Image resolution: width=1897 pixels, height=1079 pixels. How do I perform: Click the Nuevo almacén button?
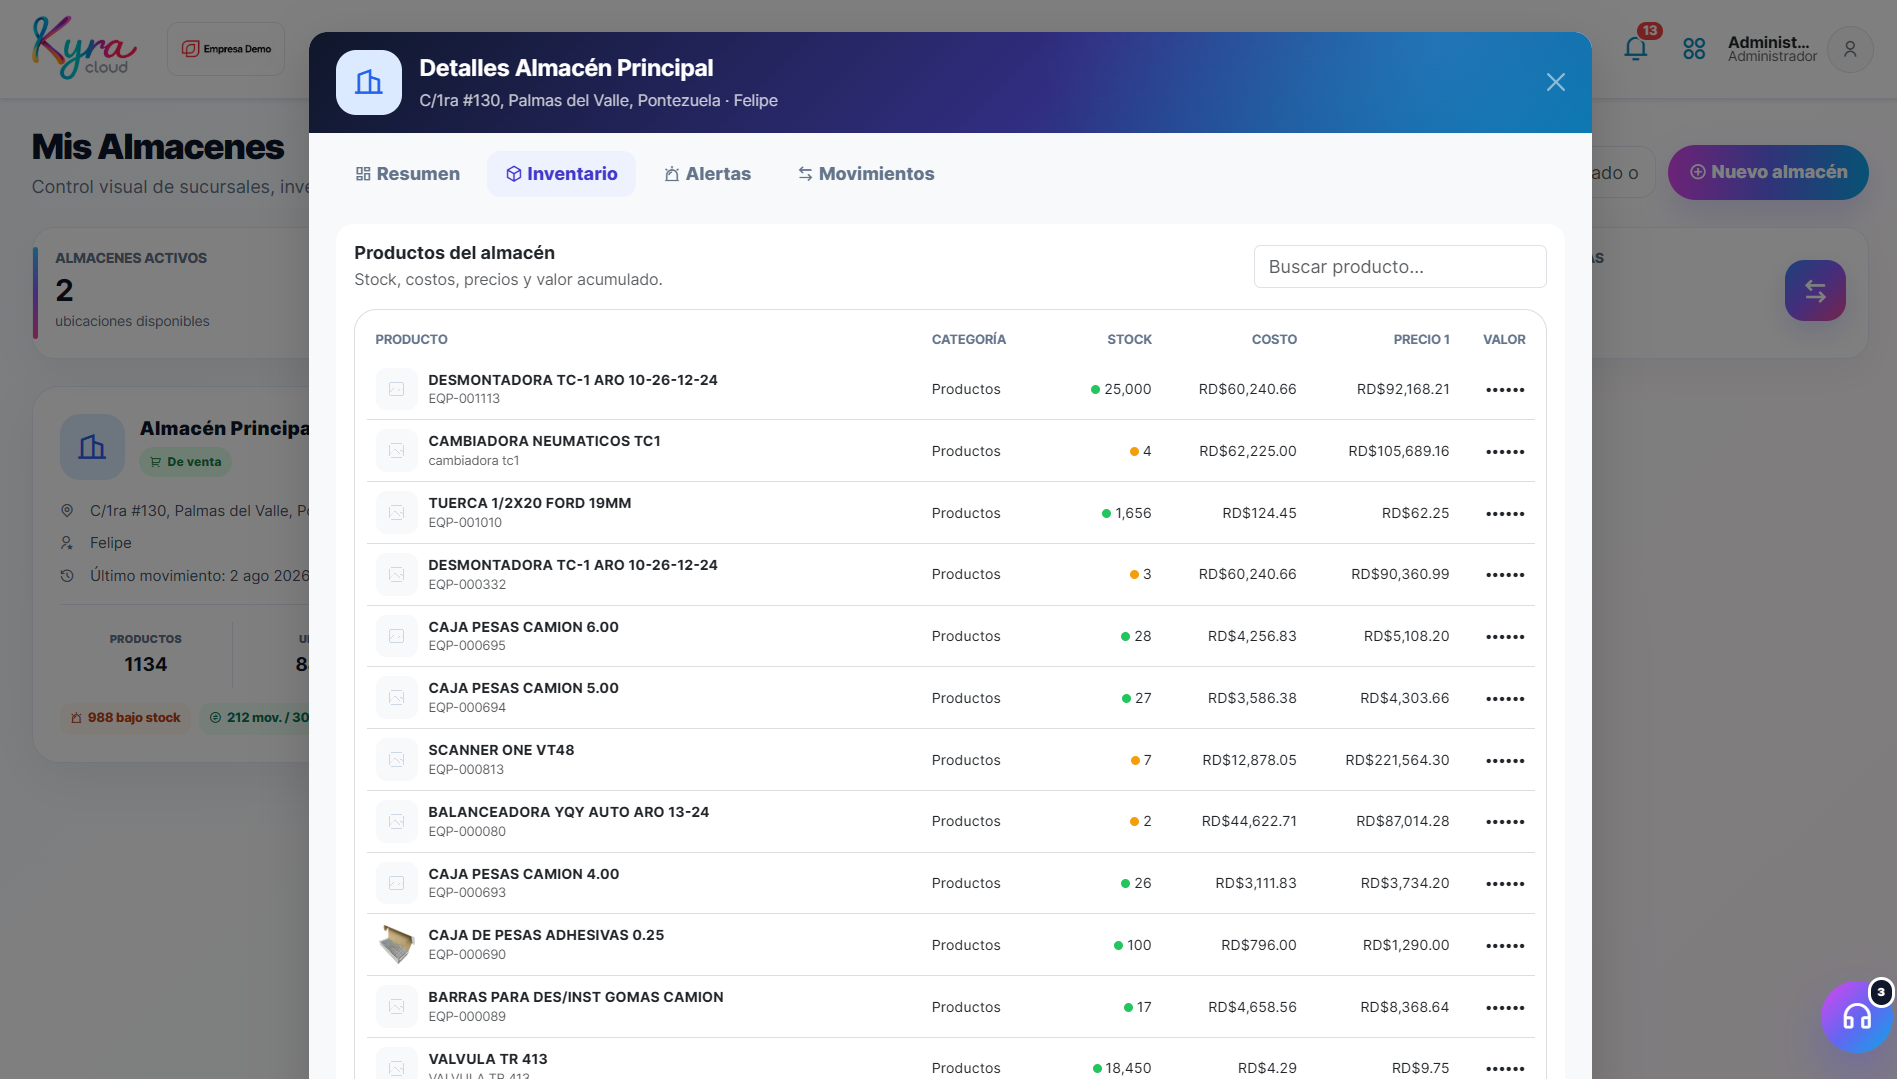pyautogui.click(x=1768, y=172)
